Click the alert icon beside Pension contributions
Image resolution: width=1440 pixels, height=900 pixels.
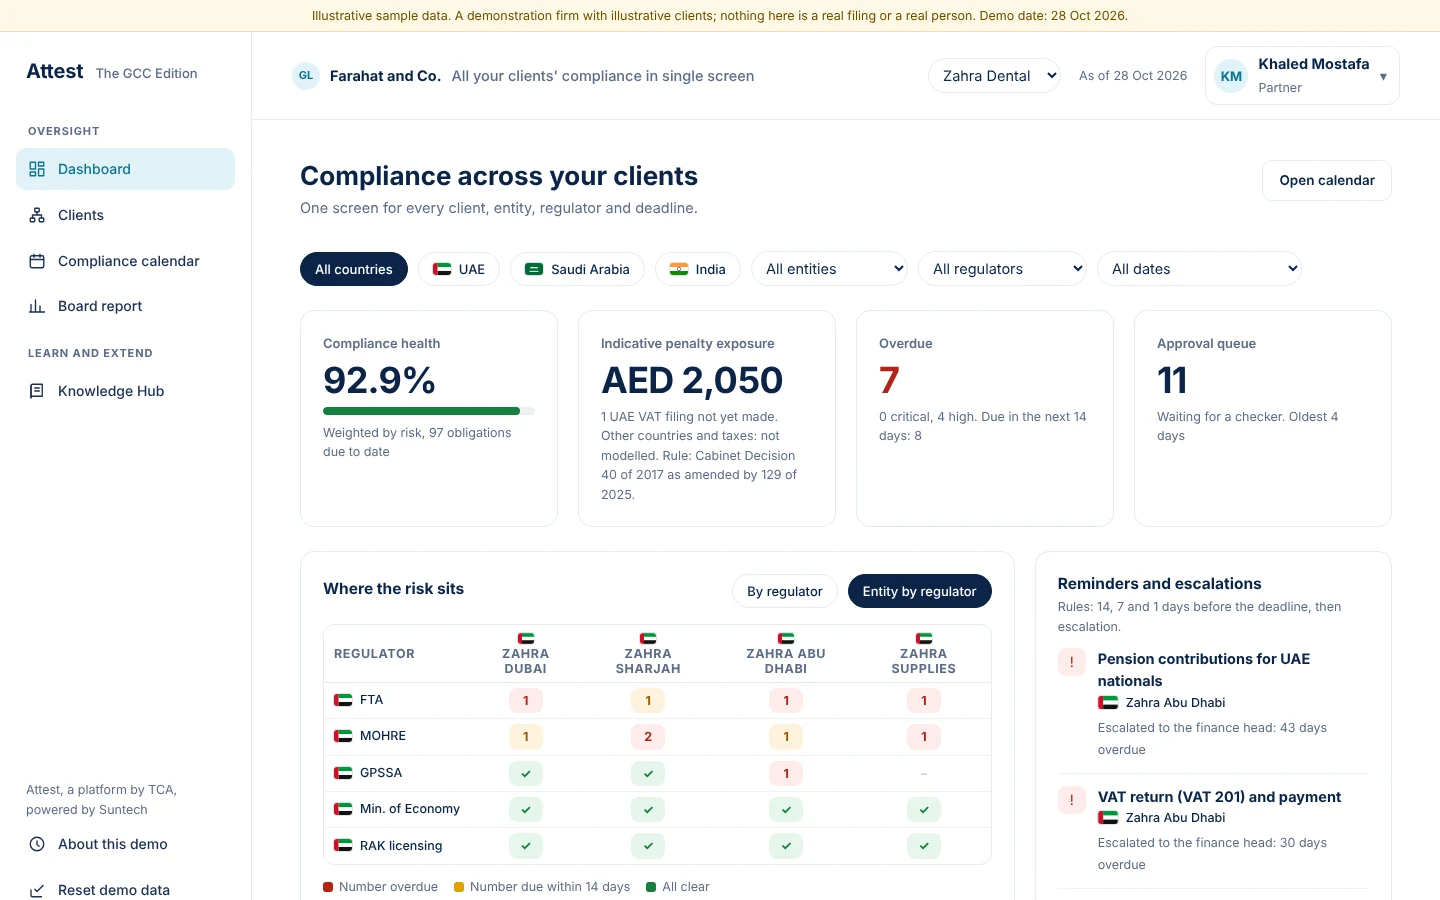pyautogui.click(x=1072, y=662)
